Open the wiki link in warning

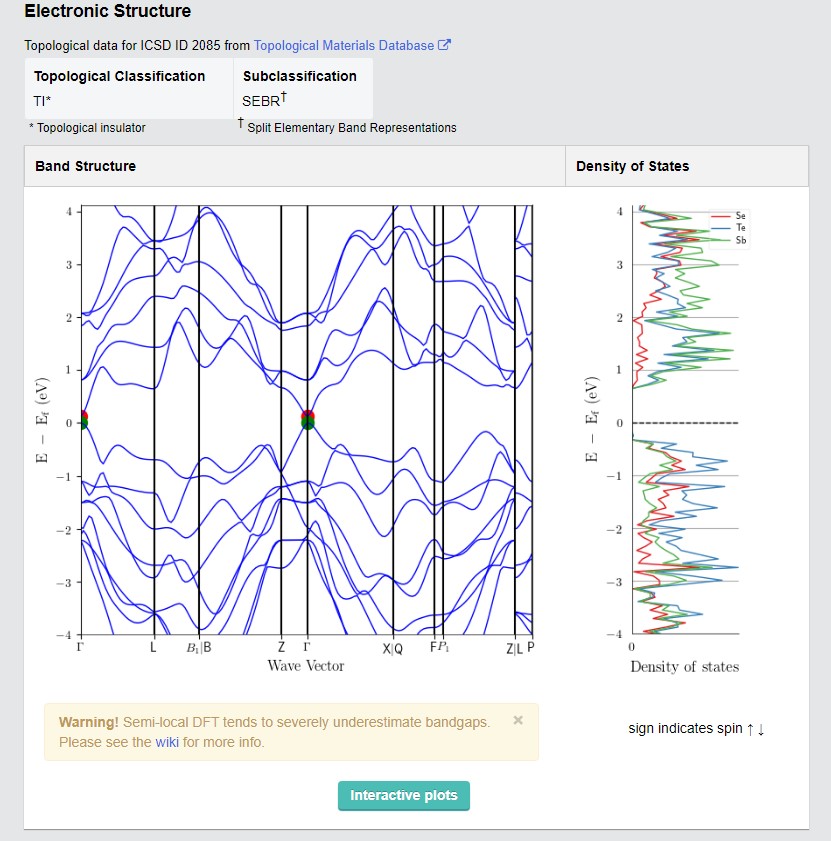click(167, 742)
